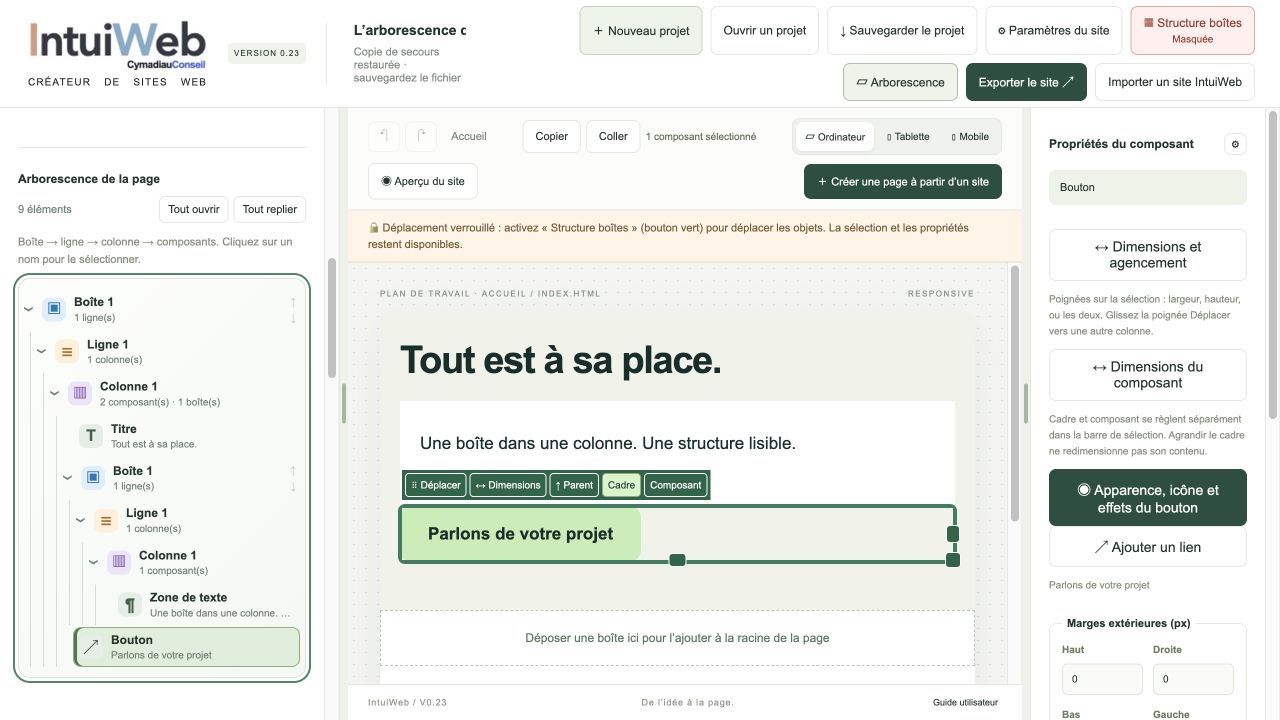Click the right-edge width handle of selection

(952, 534)
